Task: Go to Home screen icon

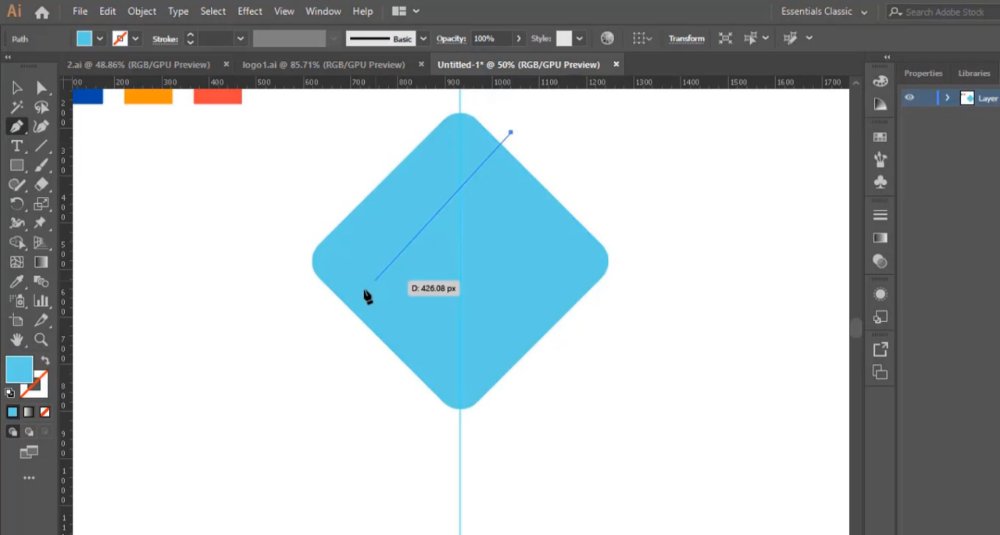Action: tap(42, 12)
